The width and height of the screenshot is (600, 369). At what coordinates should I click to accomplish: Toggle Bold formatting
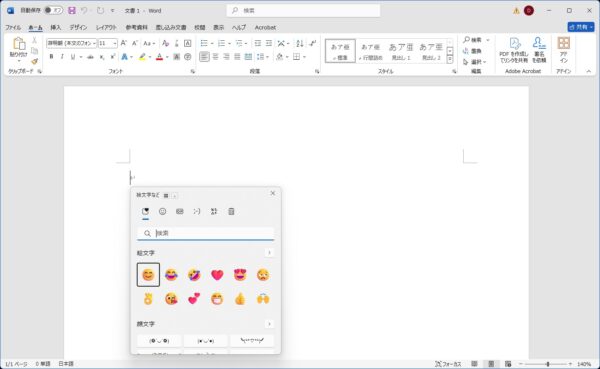[x=51, y=57]
